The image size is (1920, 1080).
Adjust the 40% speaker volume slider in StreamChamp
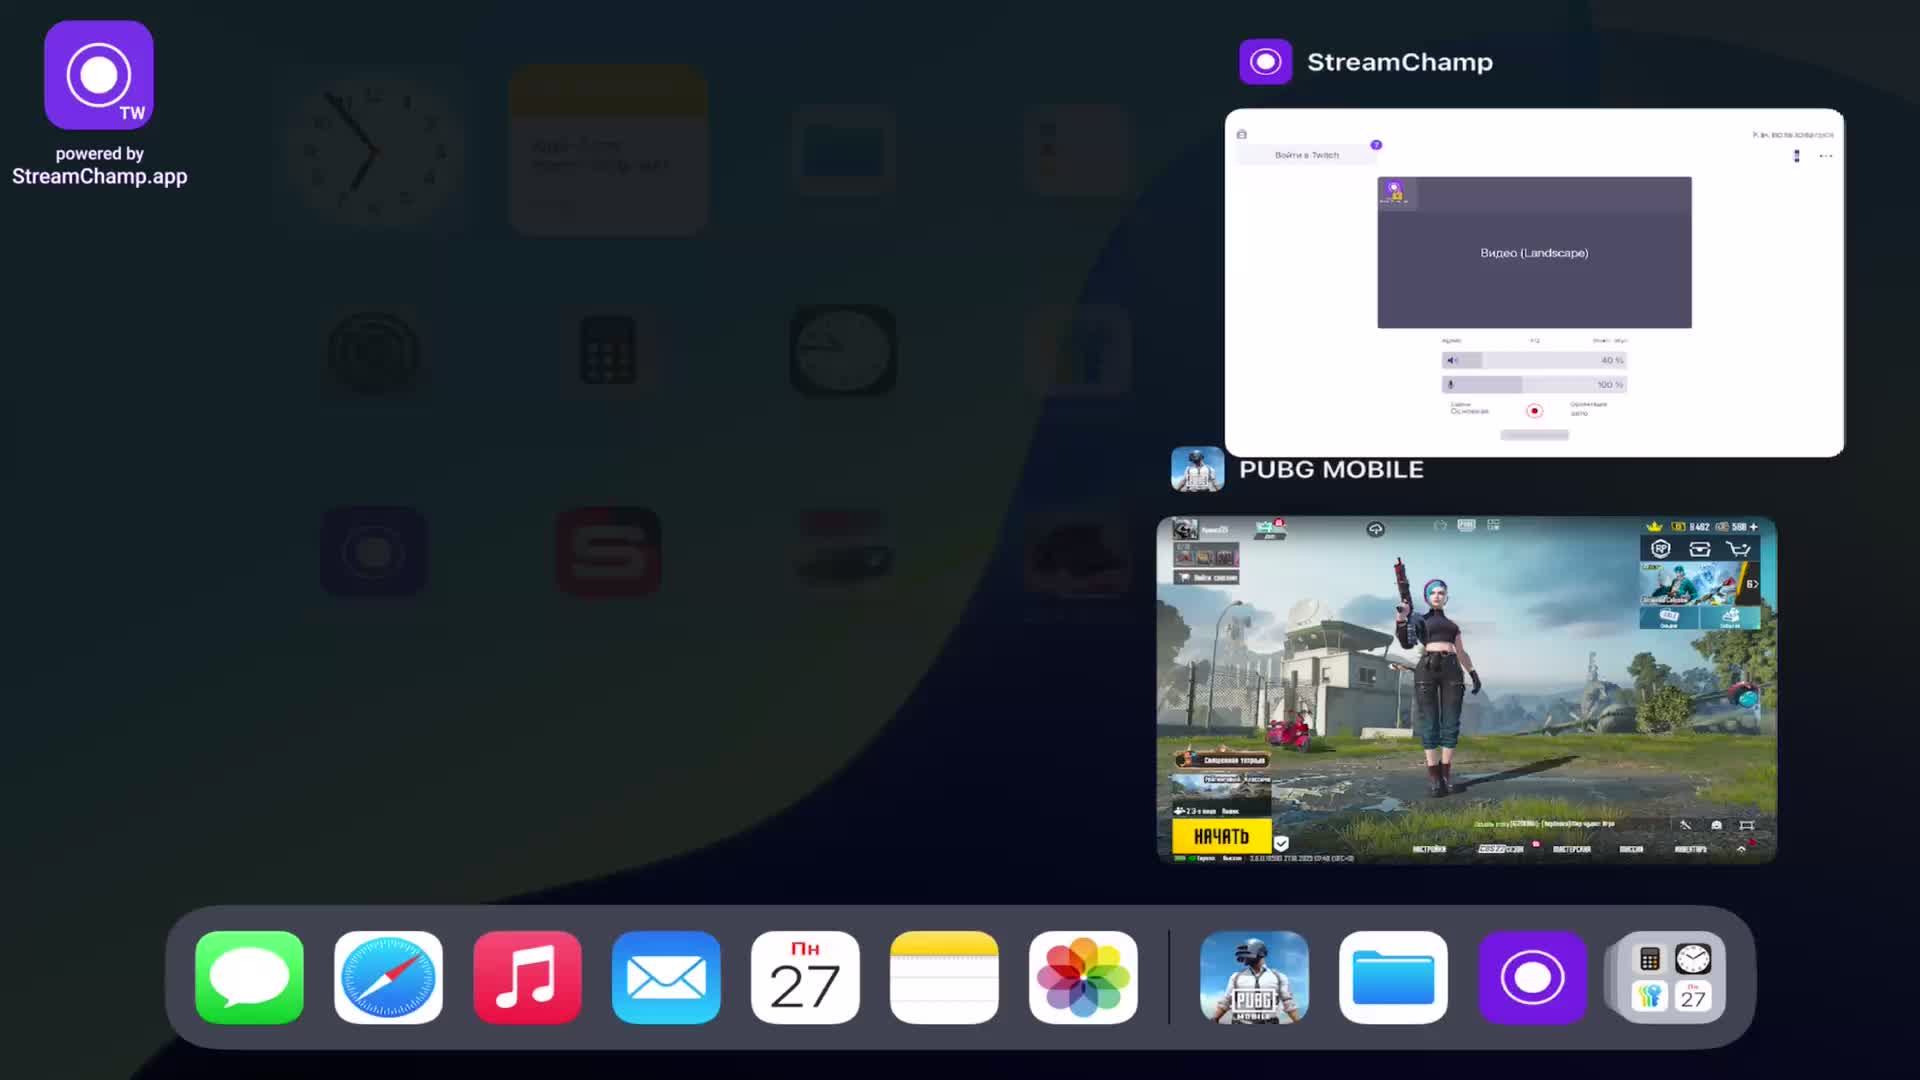[x=1534, y=360]
